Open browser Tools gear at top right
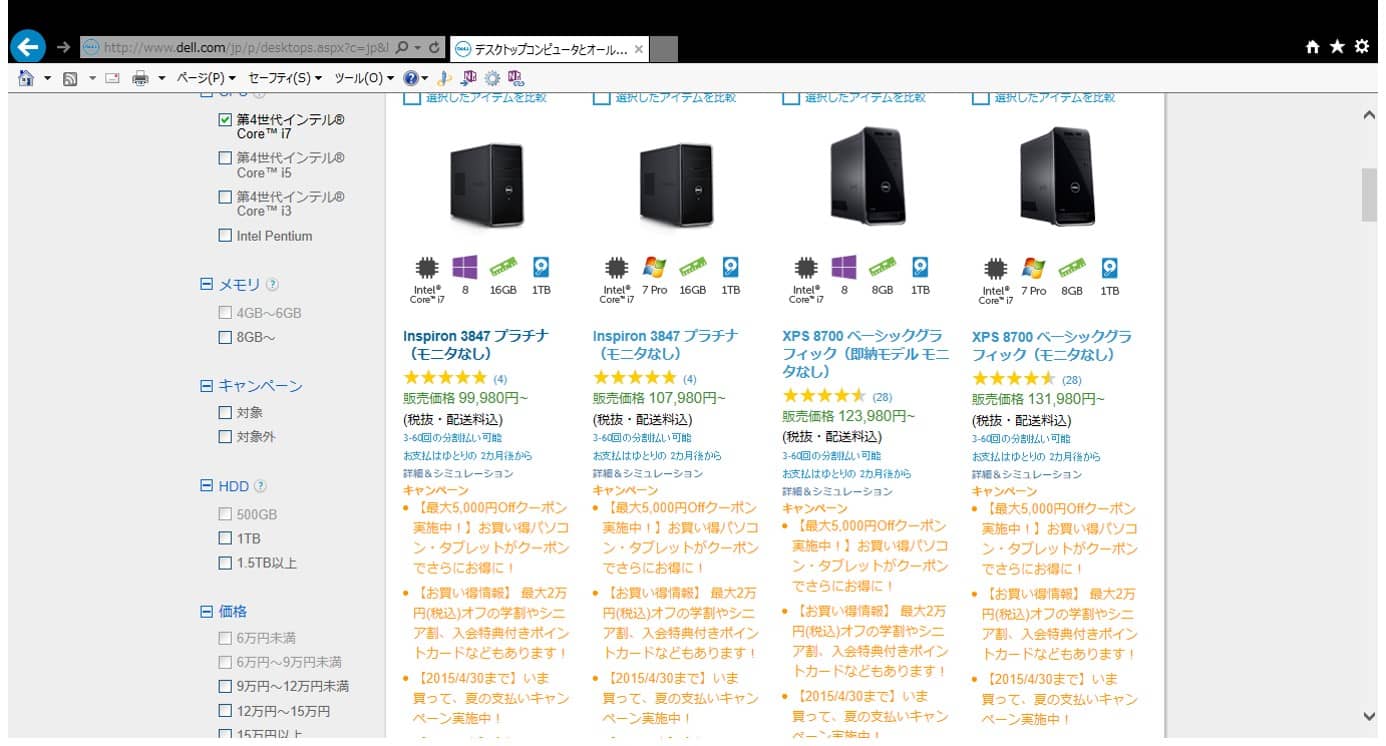Image resolution: width=1386 pixels, height=746 pixels. (x=1361, y=47)
